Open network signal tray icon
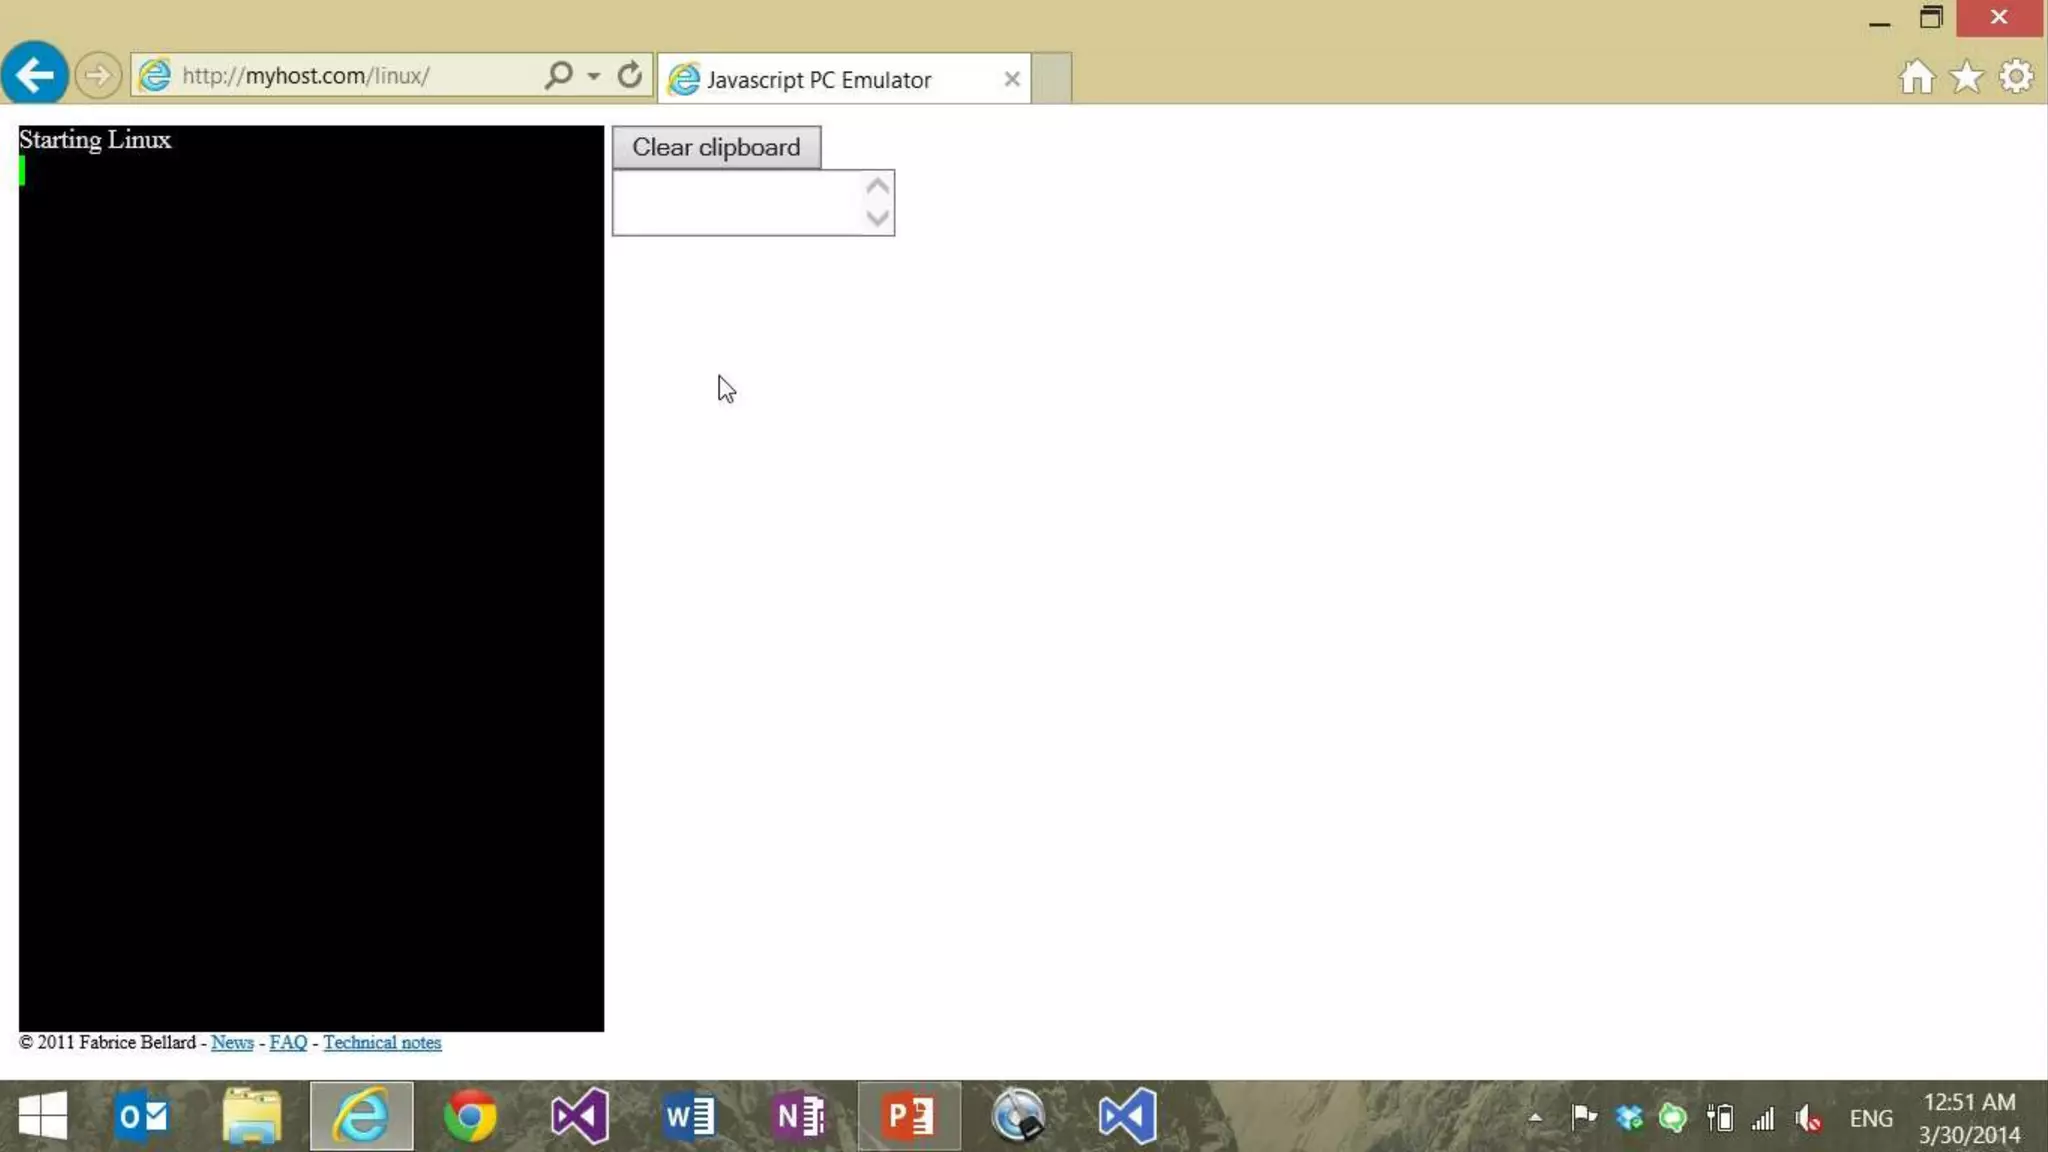Viewport: 2048px width, 1152px height. (1763, 1118)
